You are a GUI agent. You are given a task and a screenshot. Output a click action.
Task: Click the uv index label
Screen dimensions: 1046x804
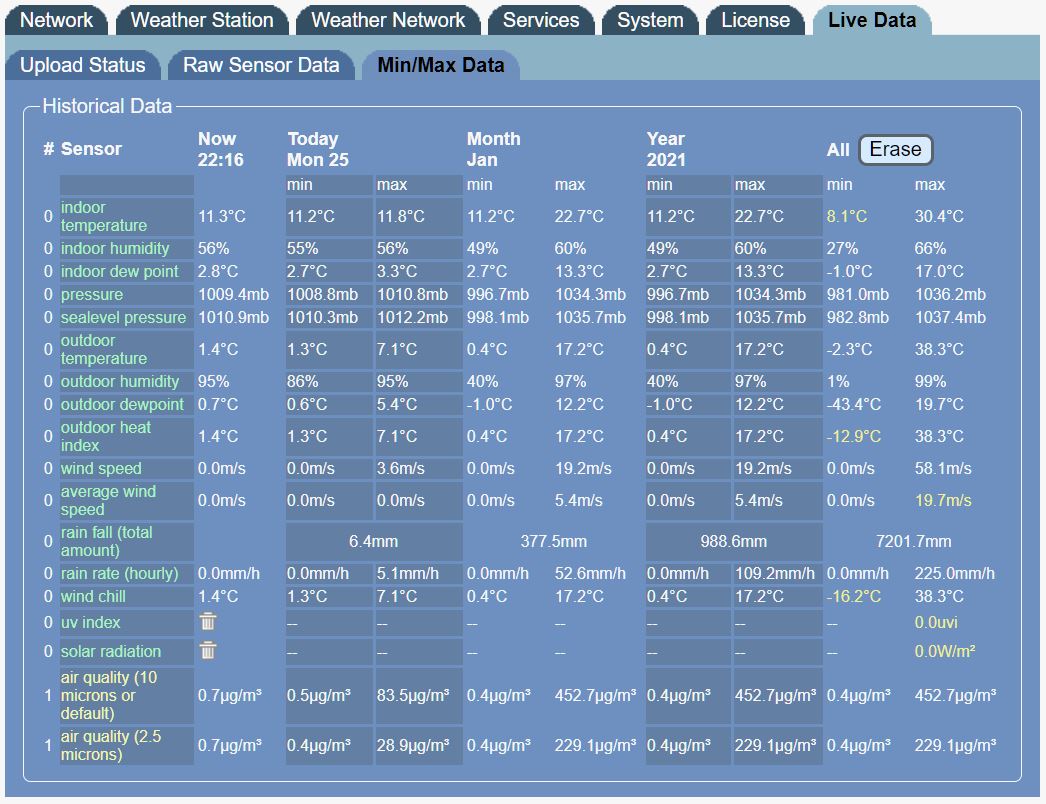(x=91, y=623)
